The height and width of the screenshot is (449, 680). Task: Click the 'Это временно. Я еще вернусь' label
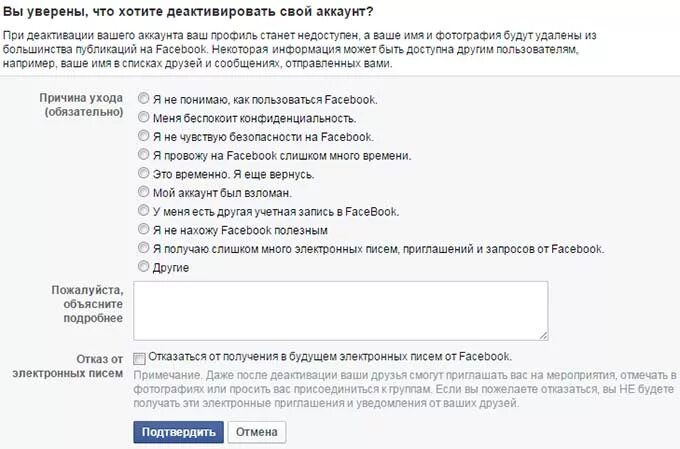pyautogui.click(x=233, y=174)
